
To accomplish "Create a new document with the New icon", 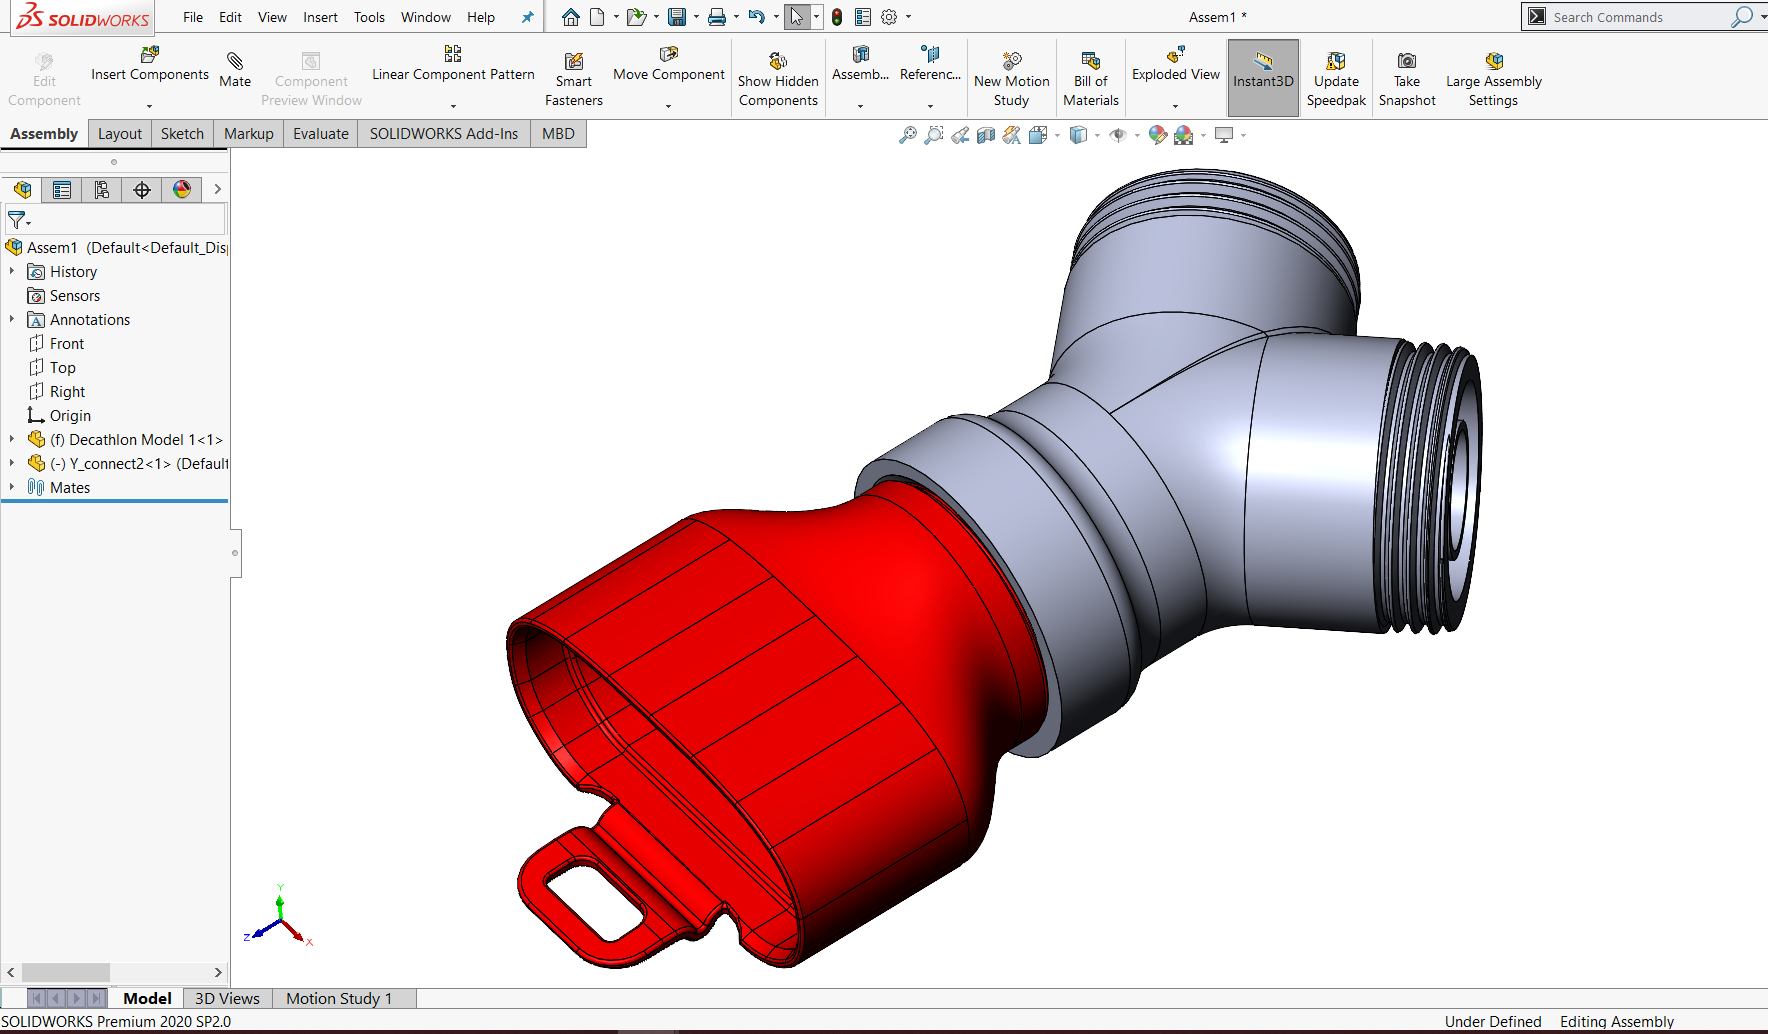I will pos(597,17).
